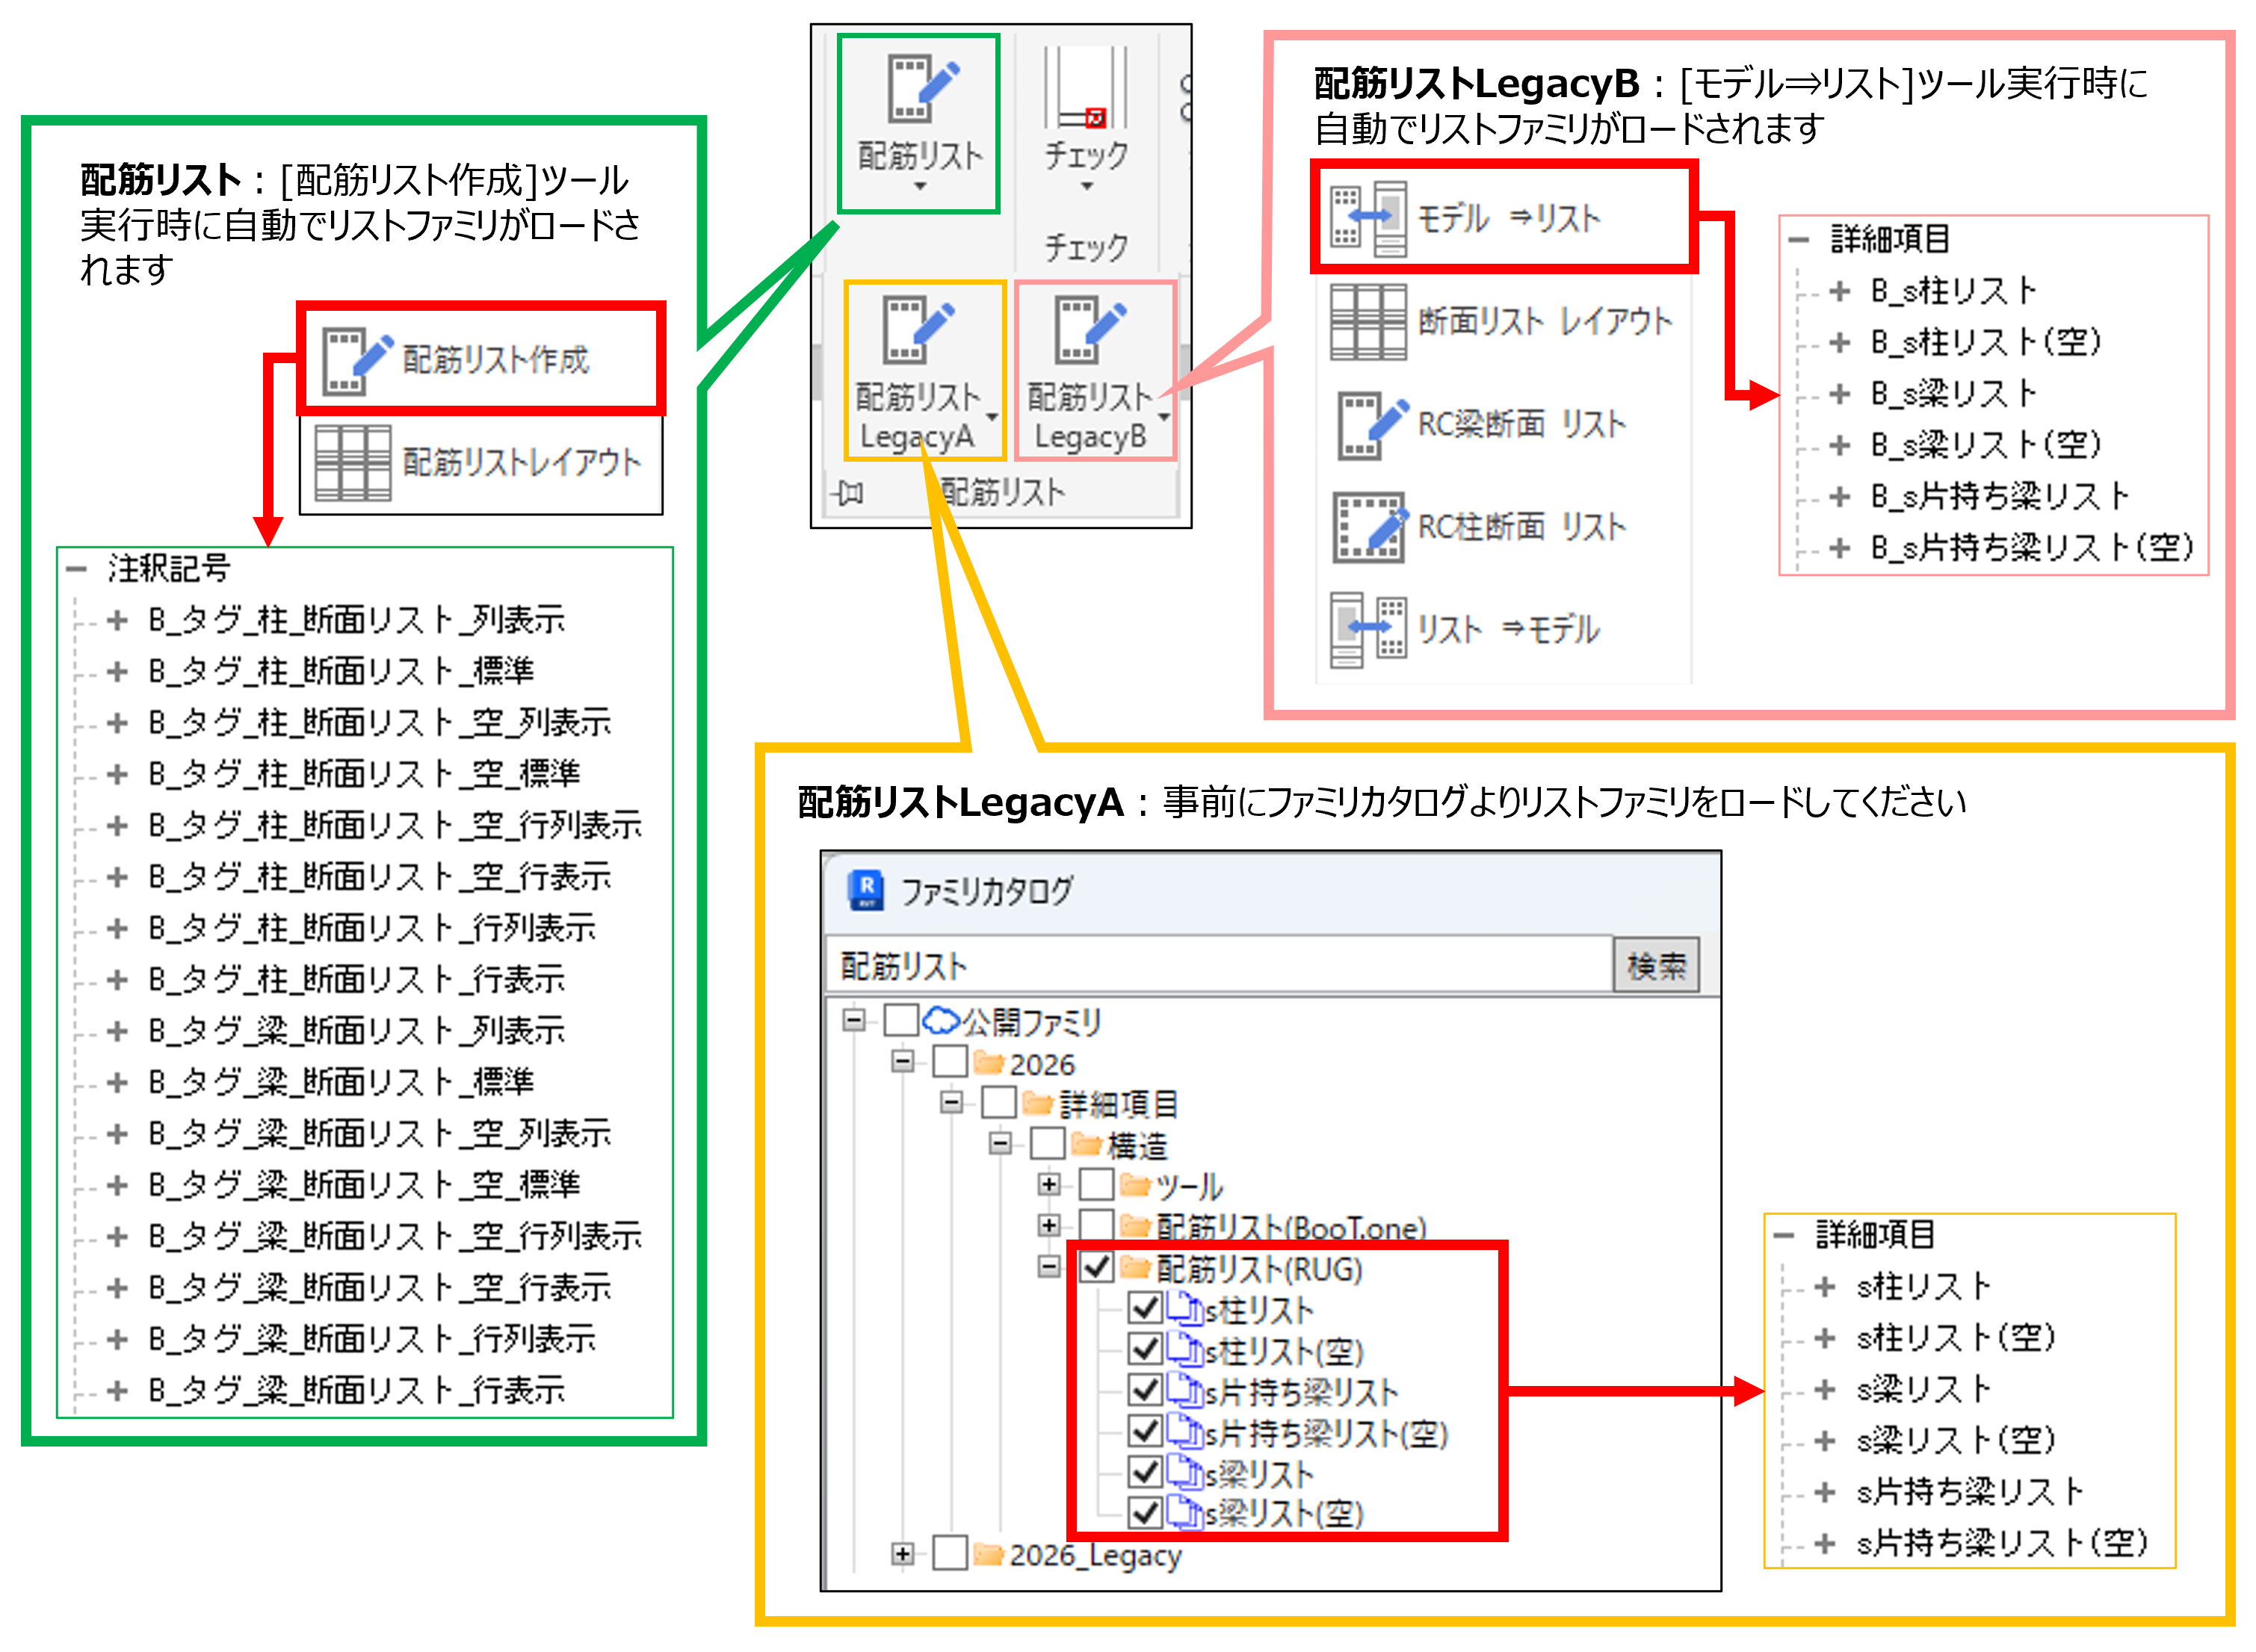This screenshot has width=2256, height=1652.
Task: Click the 構造 folder in catalog
Action: pyautogui.click(x=1138, y=1145)
